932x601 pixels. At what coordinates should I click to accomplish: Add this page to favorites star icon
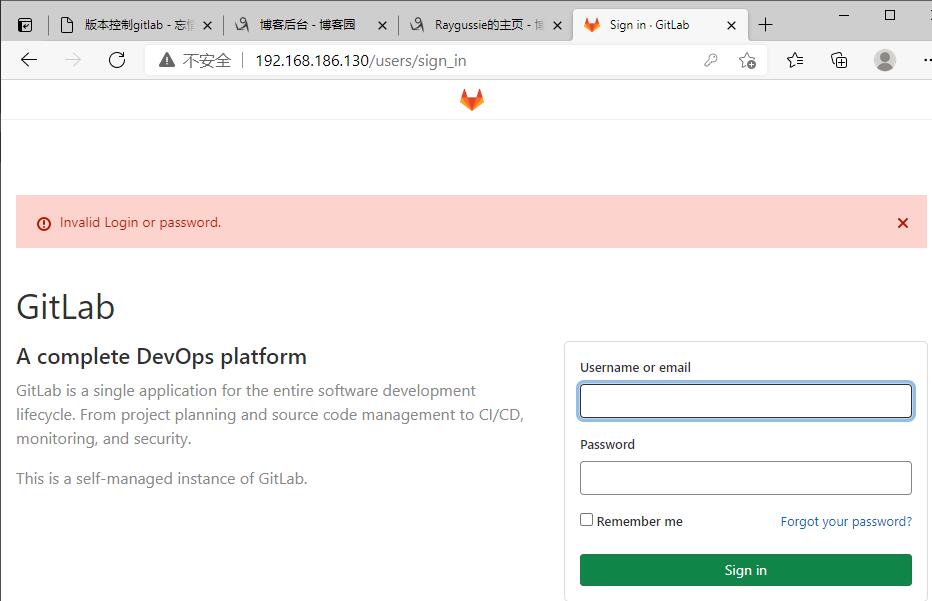(x=747, y=60)
